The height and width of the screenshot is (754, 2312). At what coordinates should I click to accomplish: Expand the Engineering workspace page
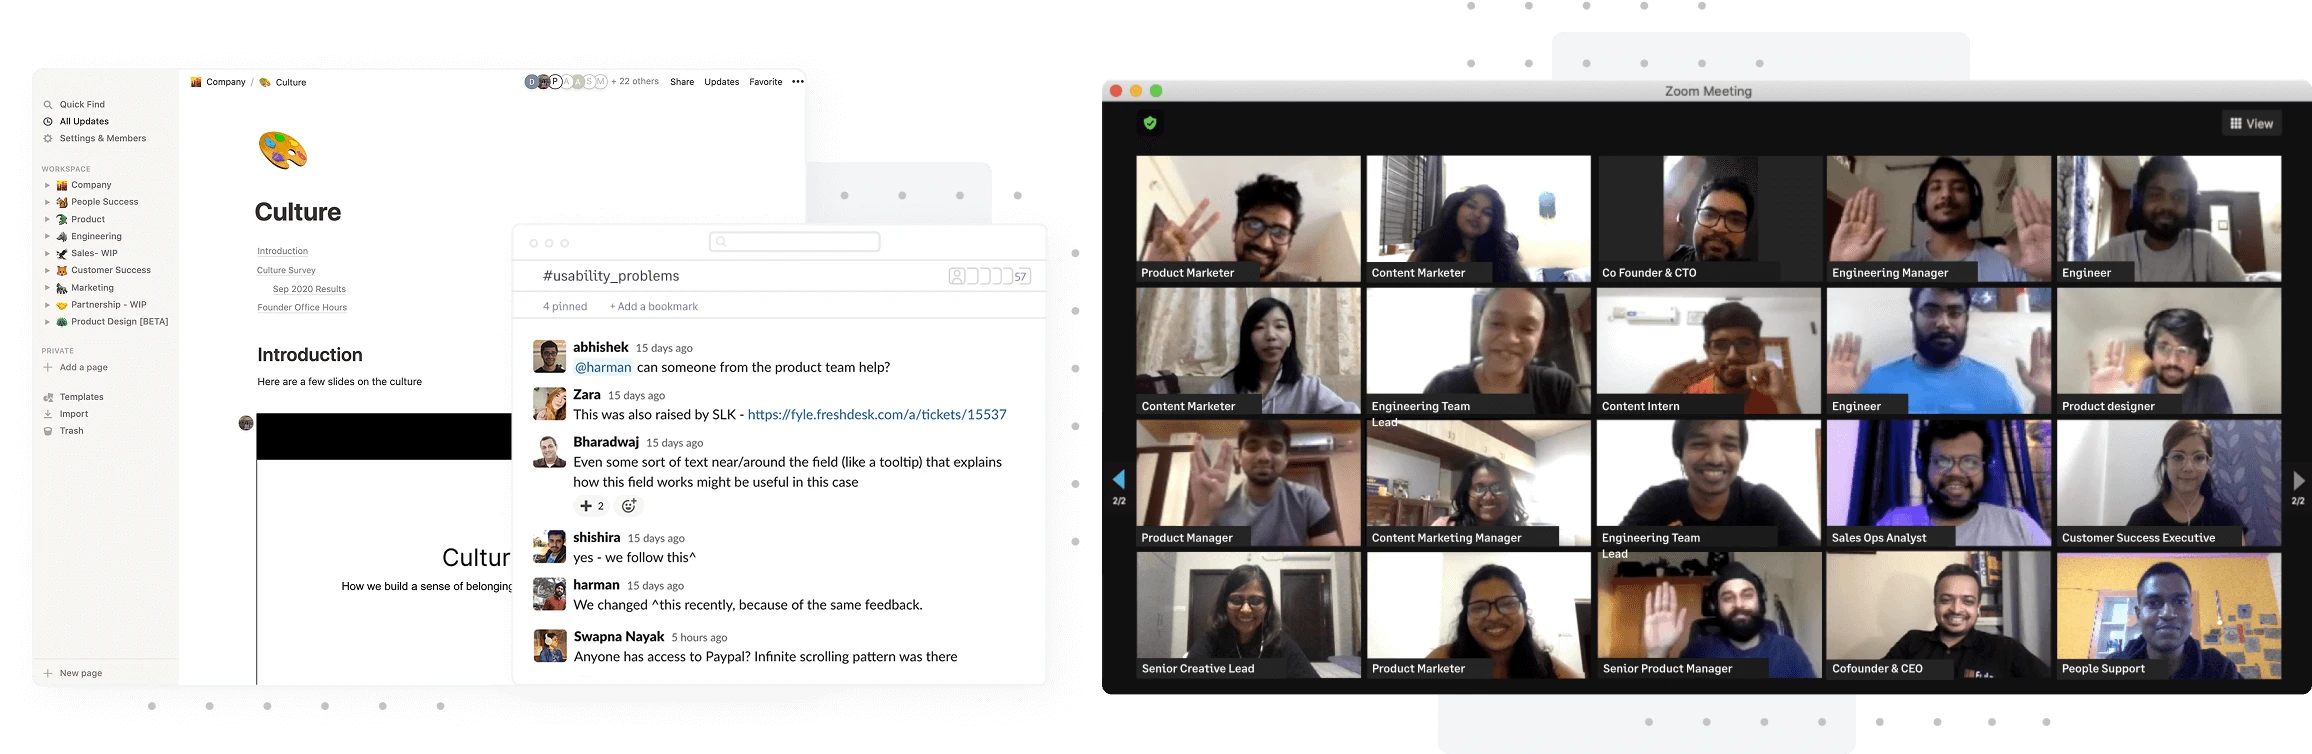[47, 237]
